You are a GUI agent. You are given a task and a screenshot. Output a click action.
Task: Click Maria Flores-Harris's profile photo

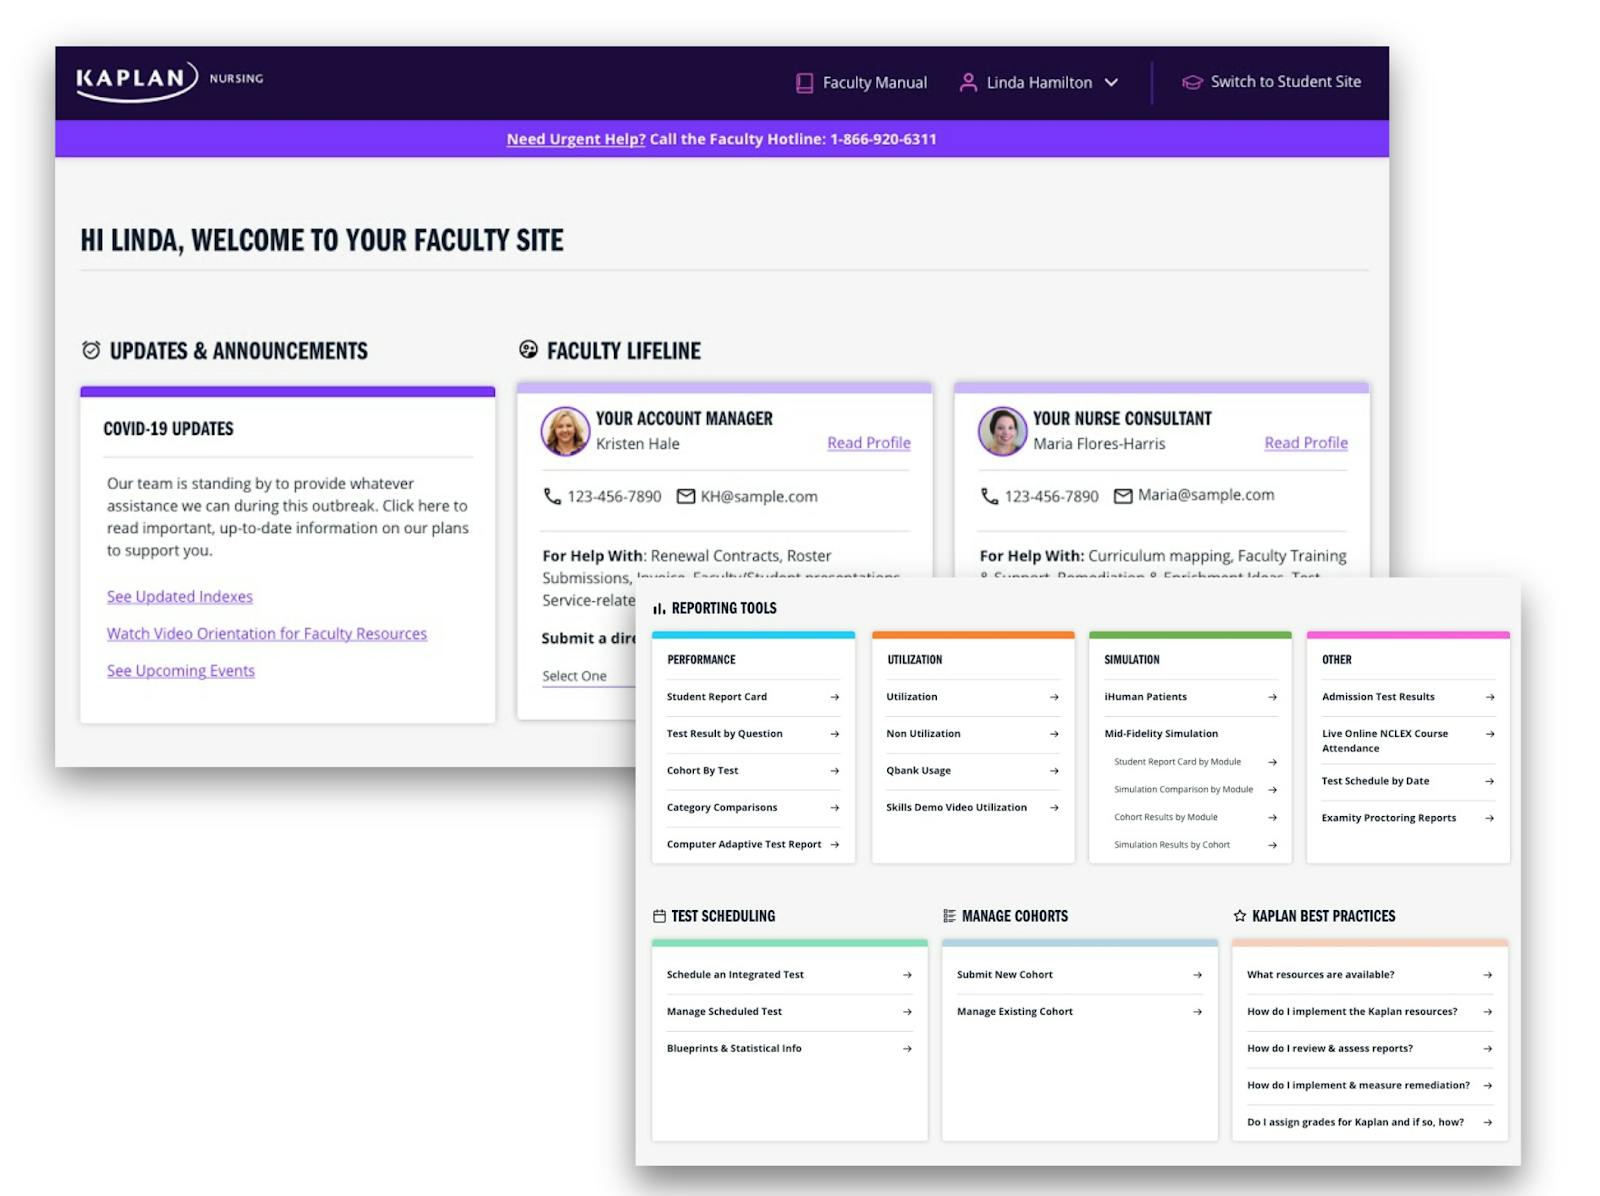pos(1002,431)
